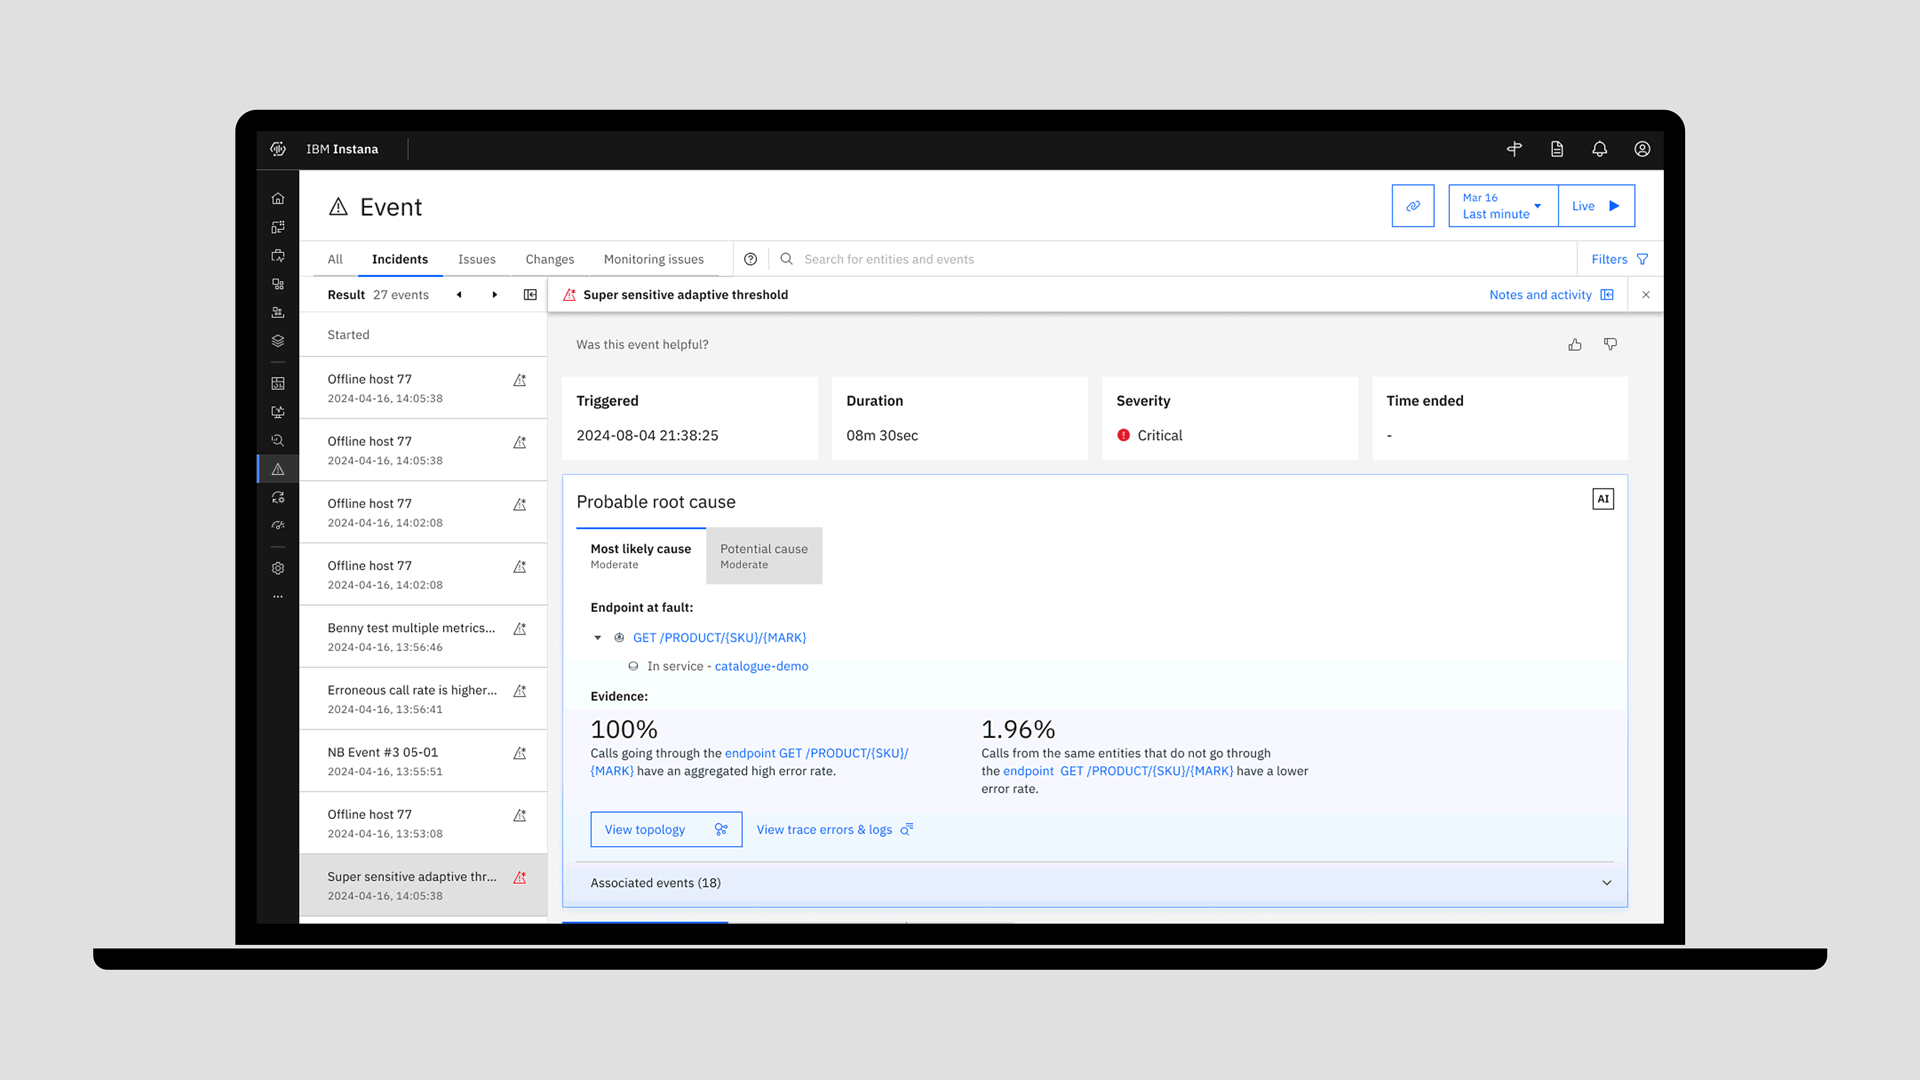Open the Events warning icon in sidebar

click(x=278, y=469)
